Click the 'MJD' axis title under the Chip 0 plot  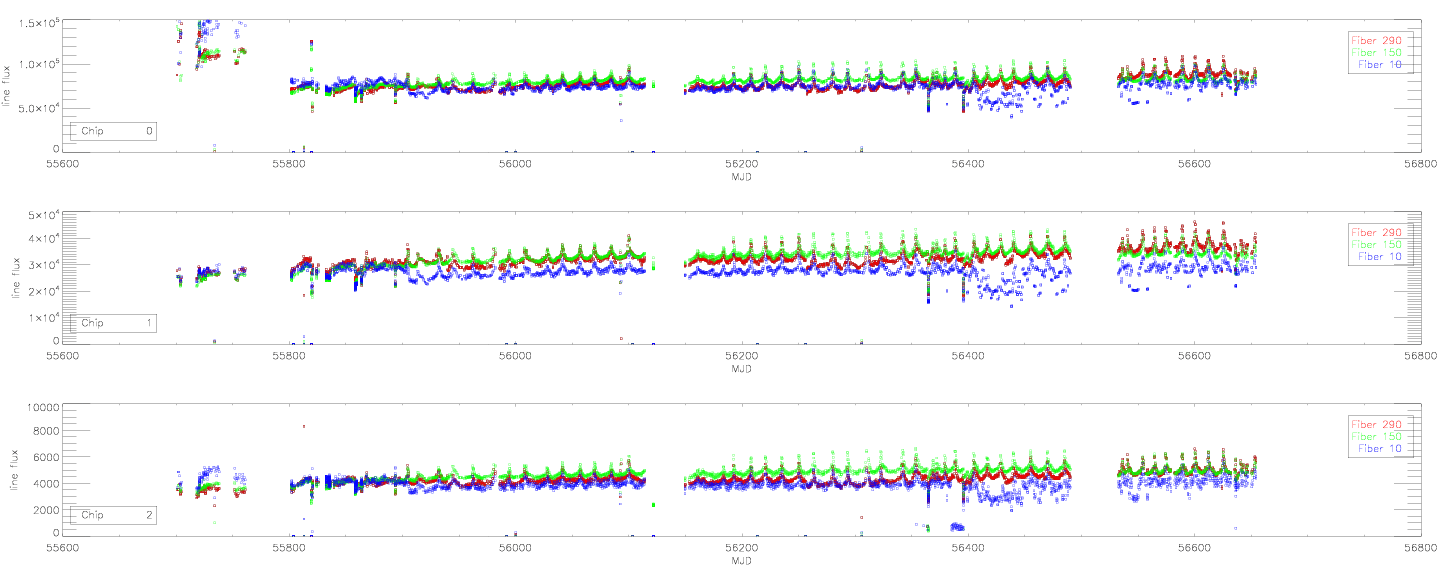pyautogui.click(x=741, y=177)
